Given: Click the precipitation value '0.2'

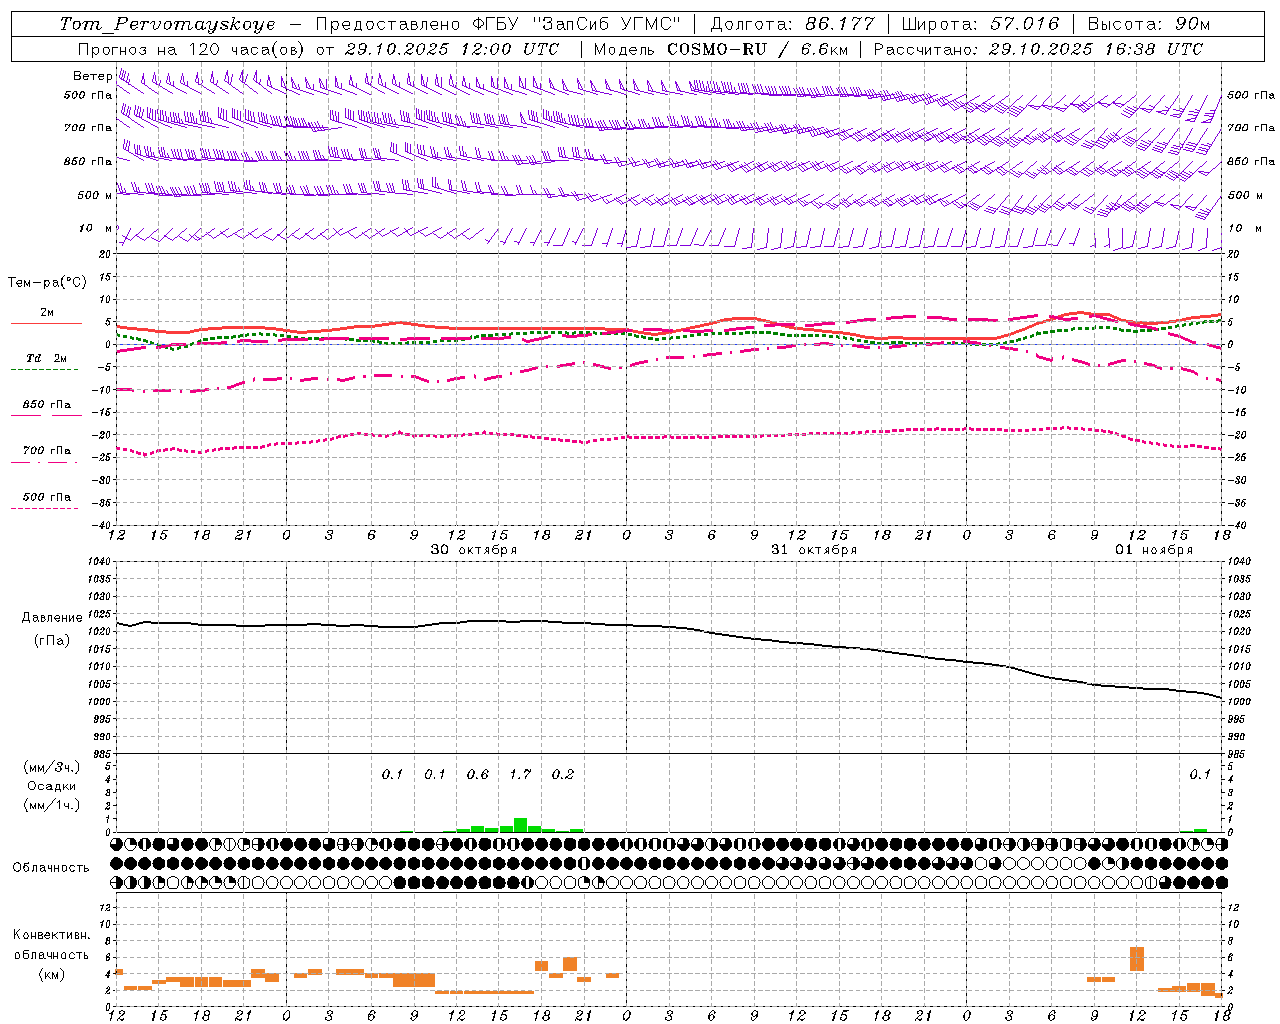Looking at the screenshot, I should (x=563, y=775).
